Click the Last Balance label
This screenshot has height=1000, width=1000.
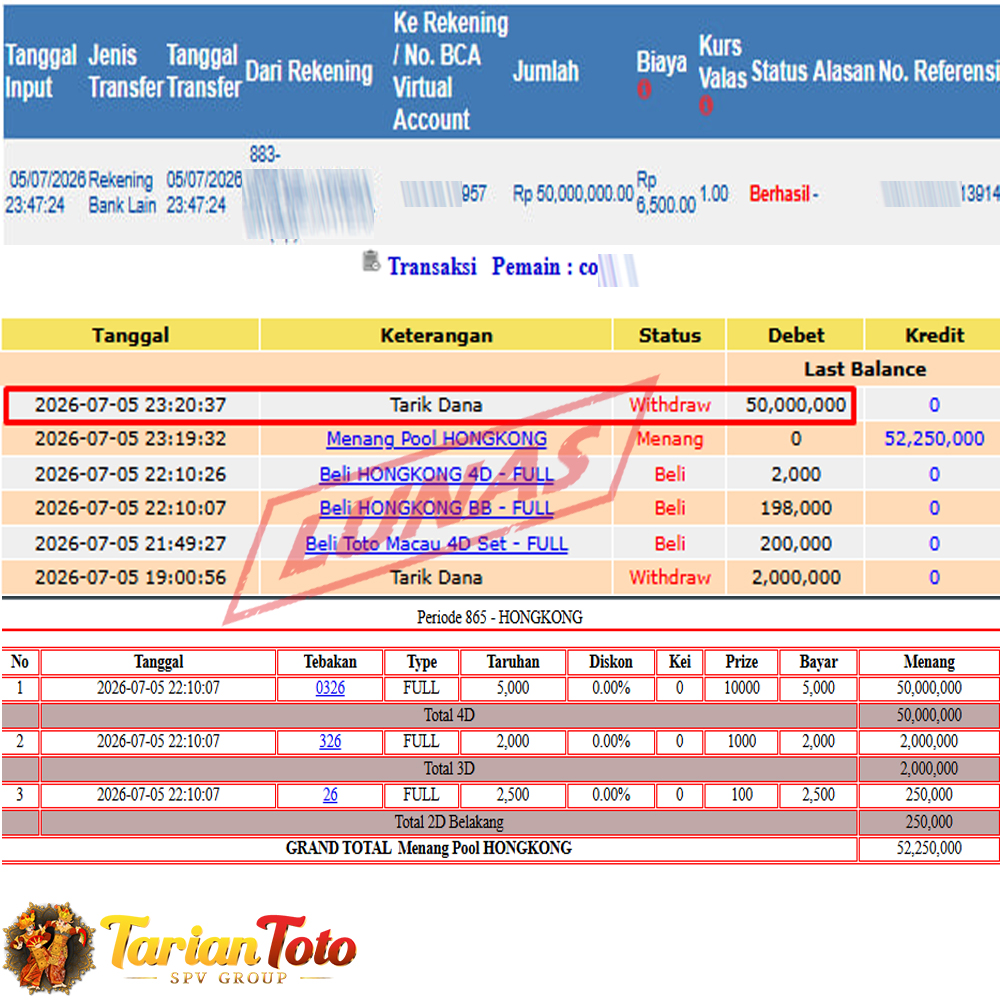[x=865, y=369]
